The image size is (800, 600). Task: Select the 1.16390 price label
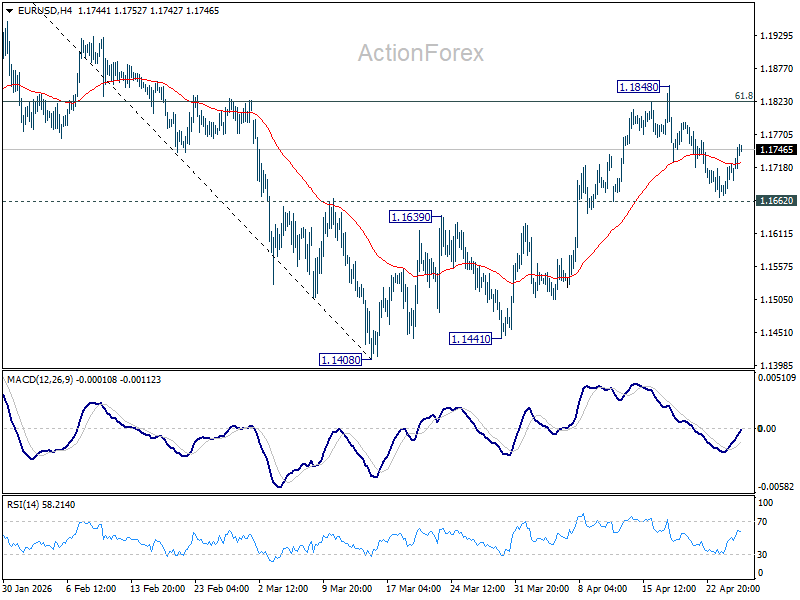click(411, 216)
